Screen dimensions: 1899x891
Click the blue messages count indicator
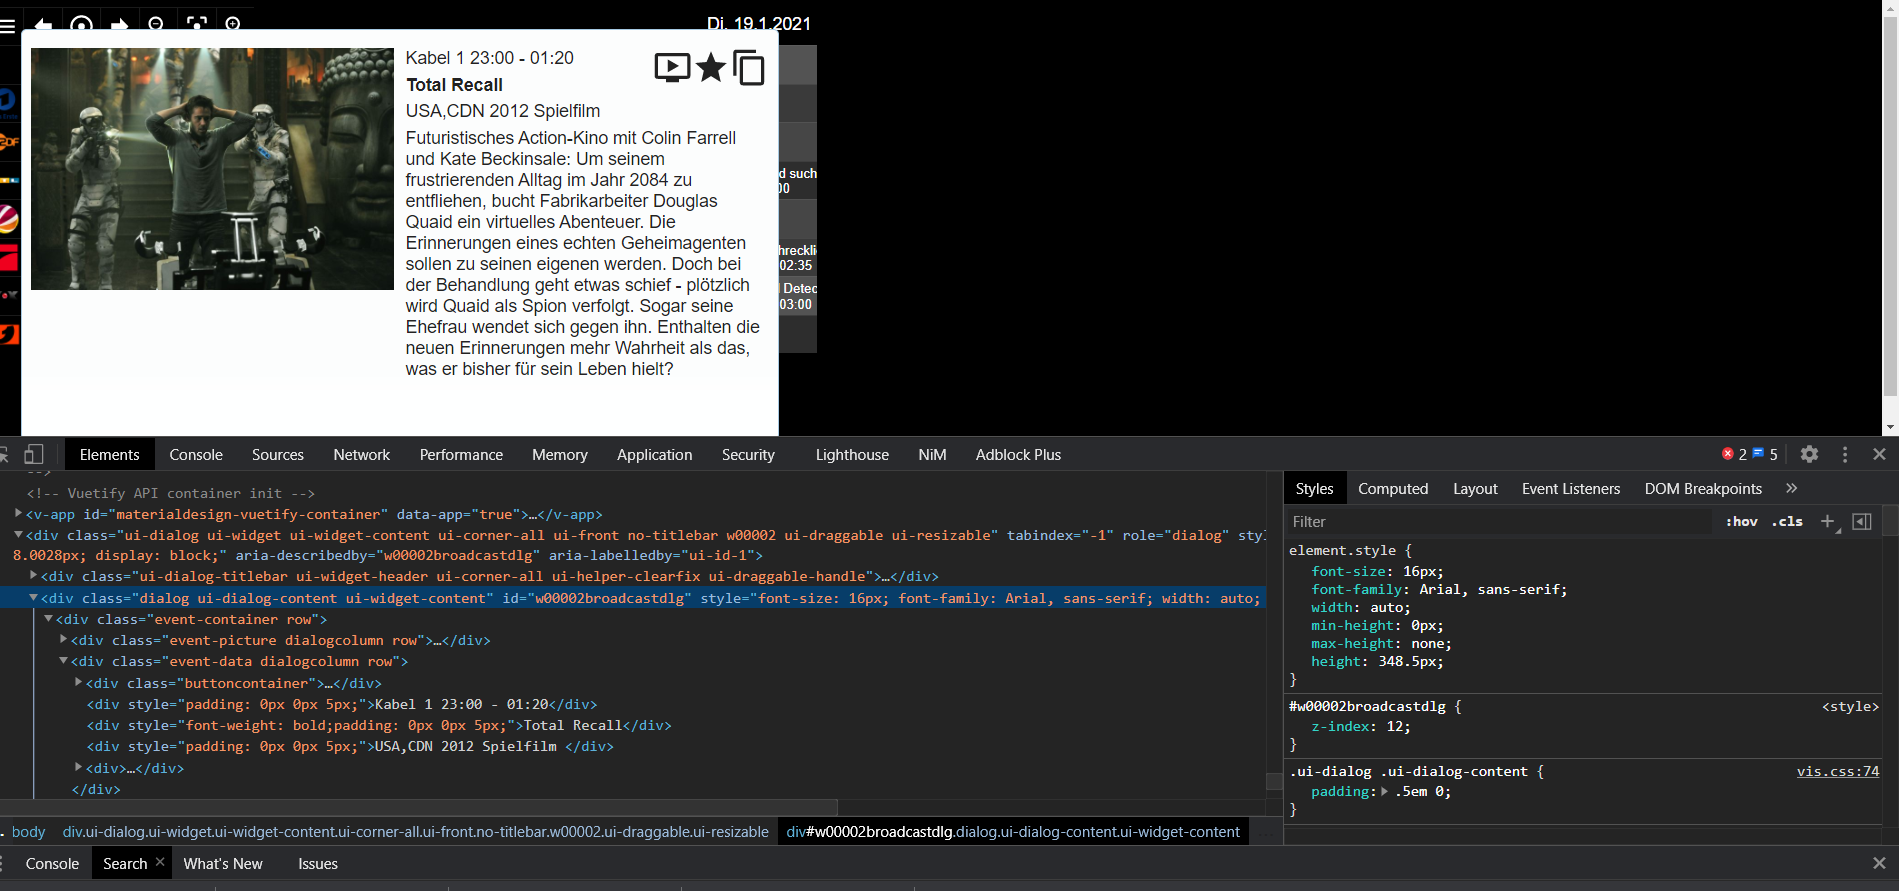1765,454
